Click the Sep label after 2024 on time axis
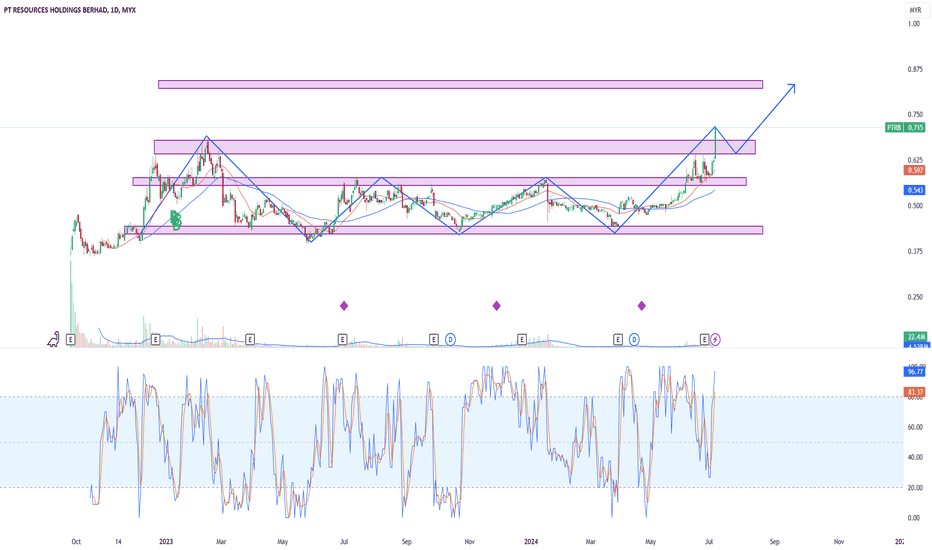Viewport: 932px width, 550px height. (x=774, y=542)
